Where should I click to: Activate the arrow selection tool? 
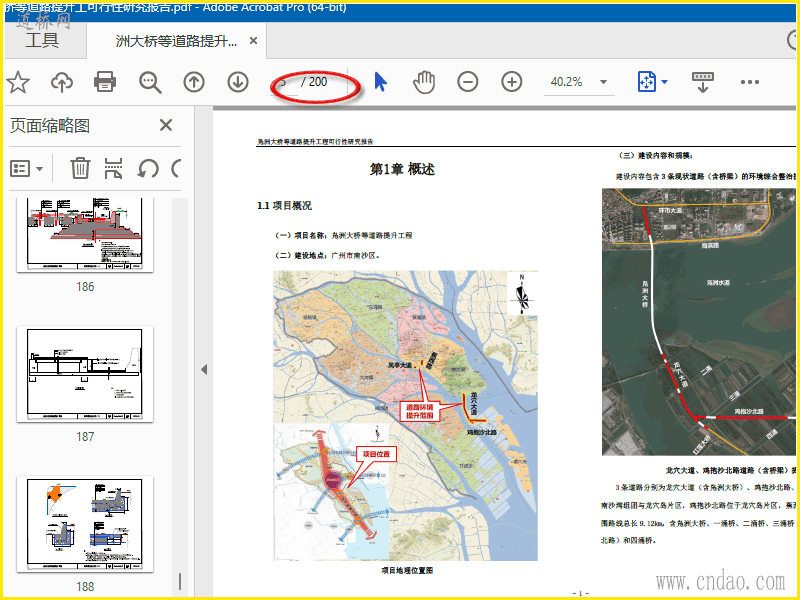click(x=381, y=82)
